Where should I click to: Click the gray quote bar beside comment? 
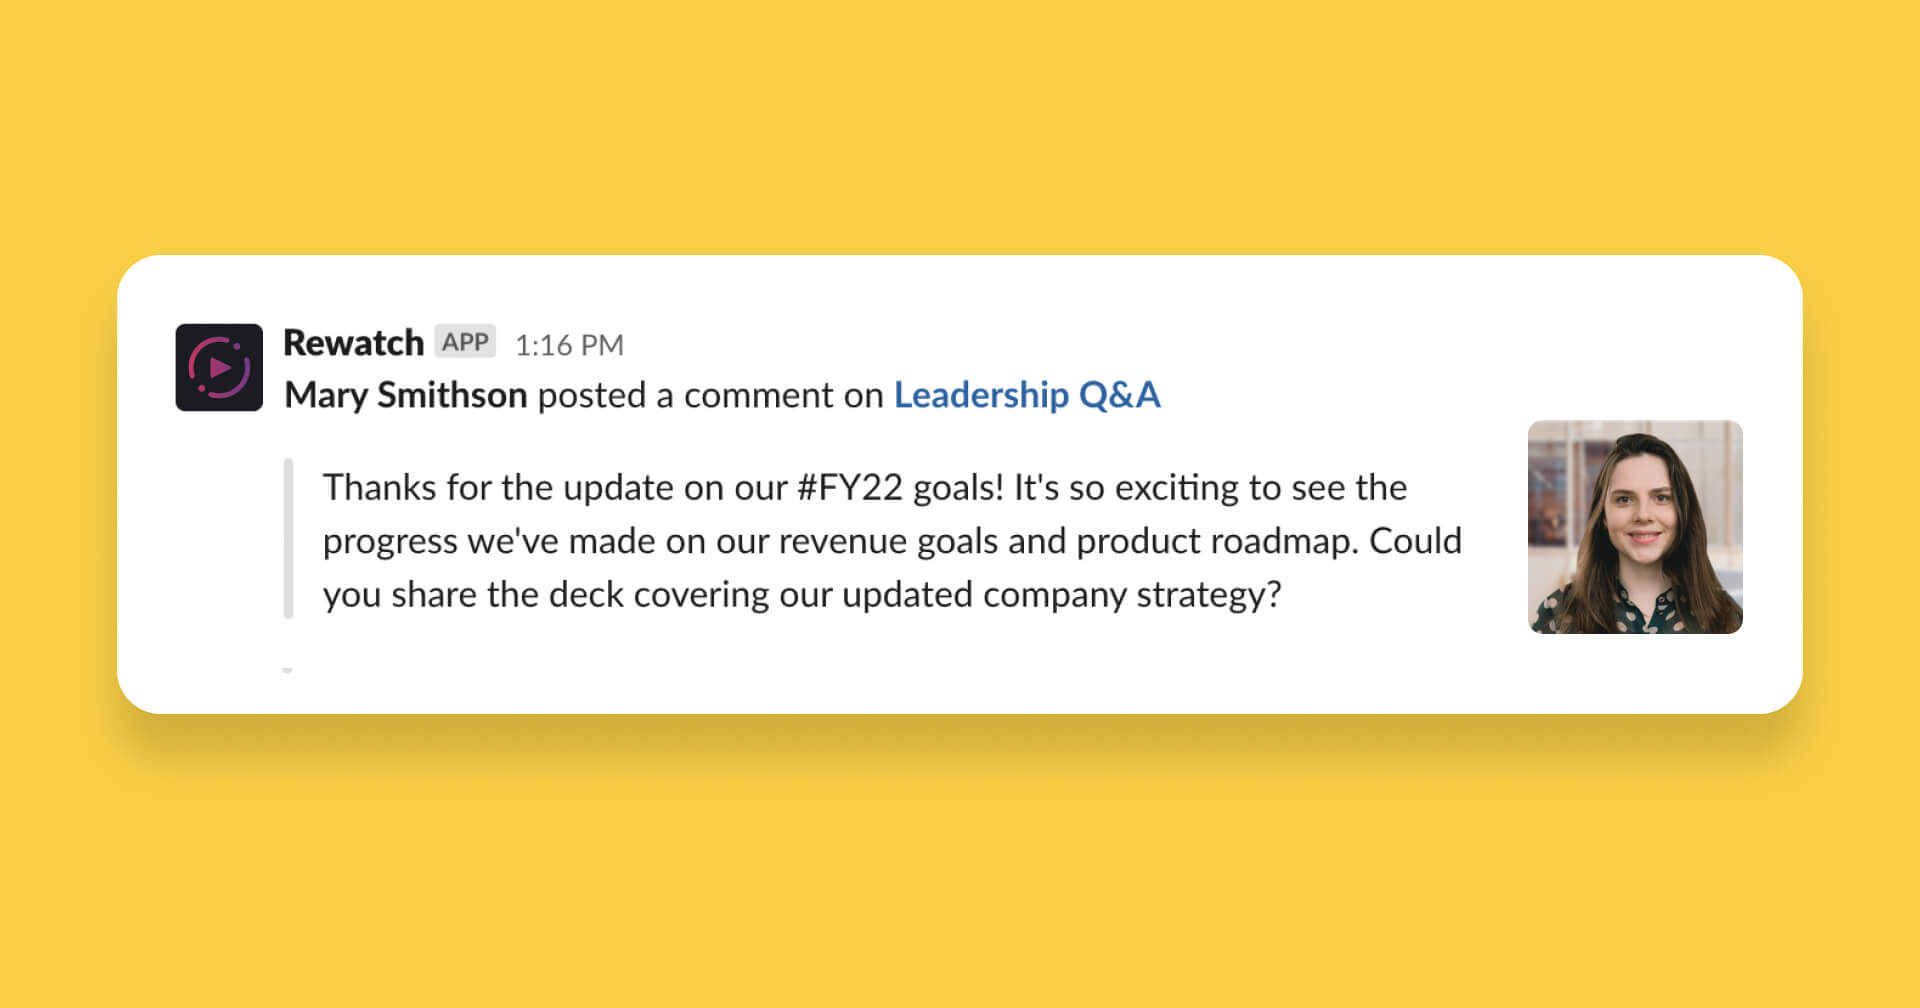coord(288,539)
